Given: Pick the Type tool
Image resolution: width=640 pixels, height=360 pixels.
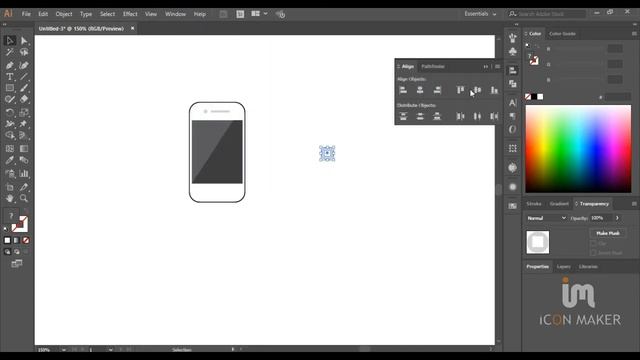Looking at the screenshot, I should [x=10, y=77].
